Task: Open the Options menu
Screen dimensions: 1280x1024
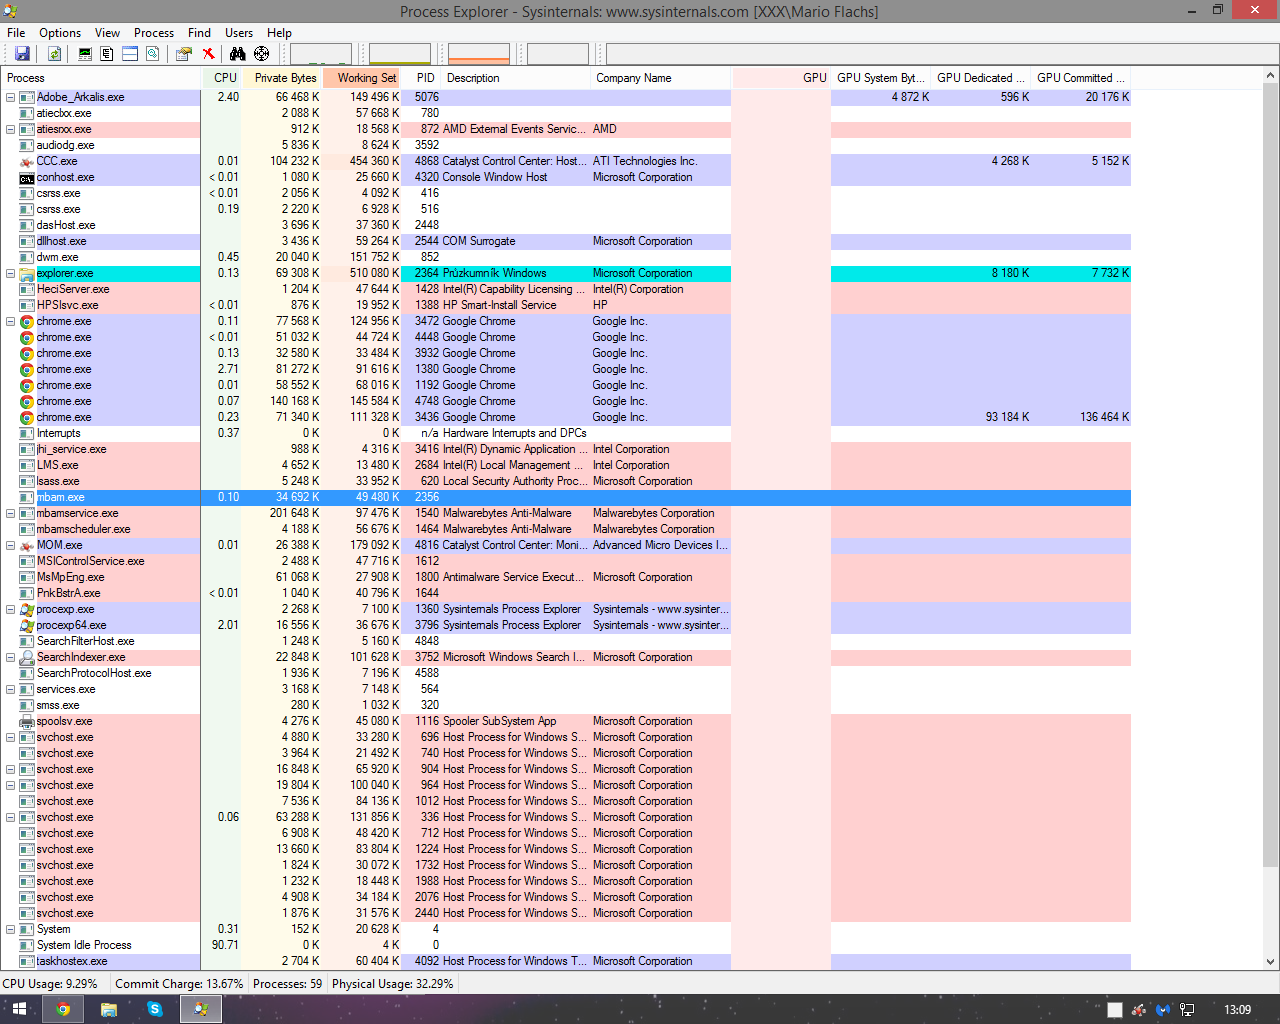Action: 60,33
